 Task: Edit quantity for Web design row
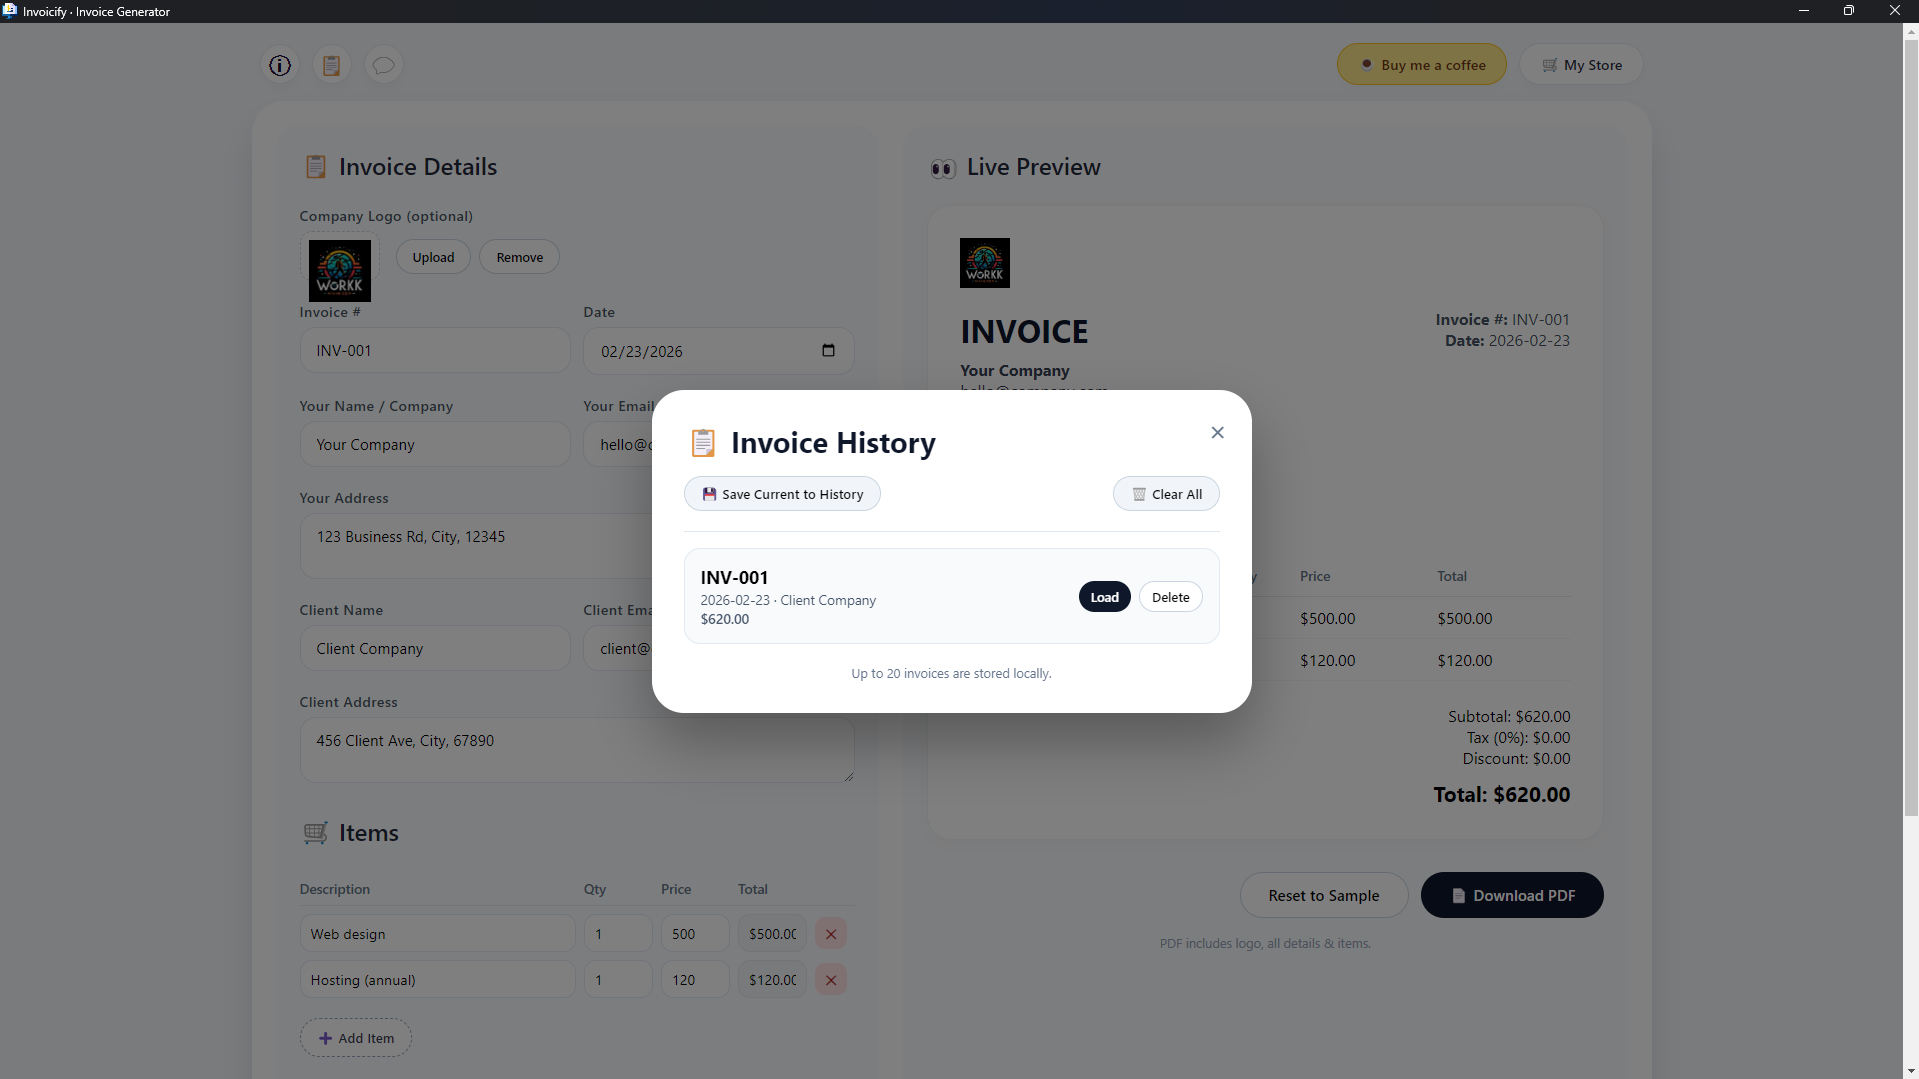(x=618, y=934)
